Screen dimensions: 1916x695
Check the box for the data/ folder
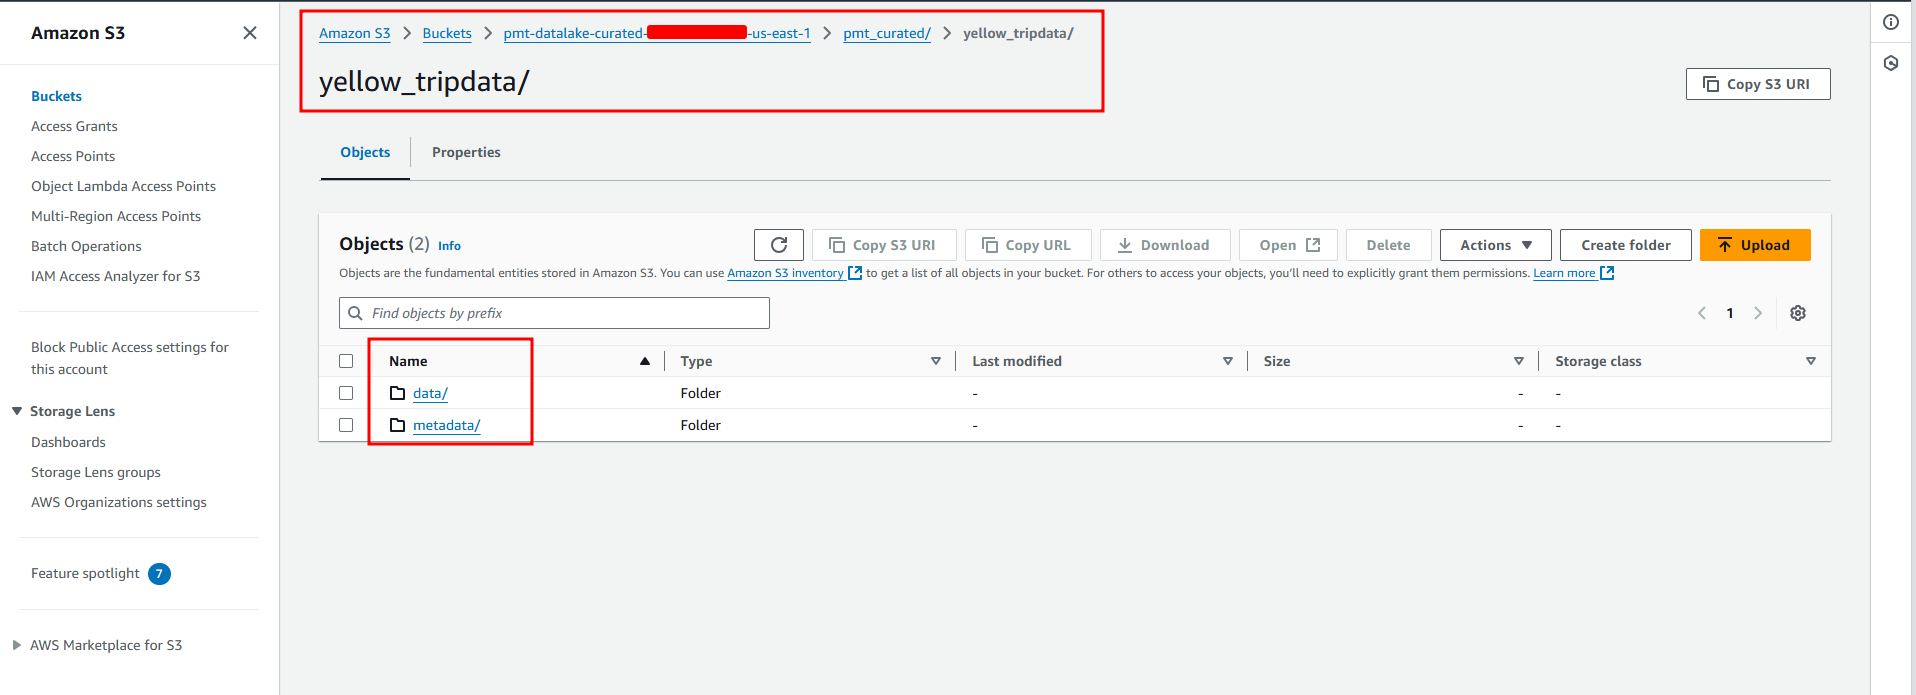click(x=346, y=393)
